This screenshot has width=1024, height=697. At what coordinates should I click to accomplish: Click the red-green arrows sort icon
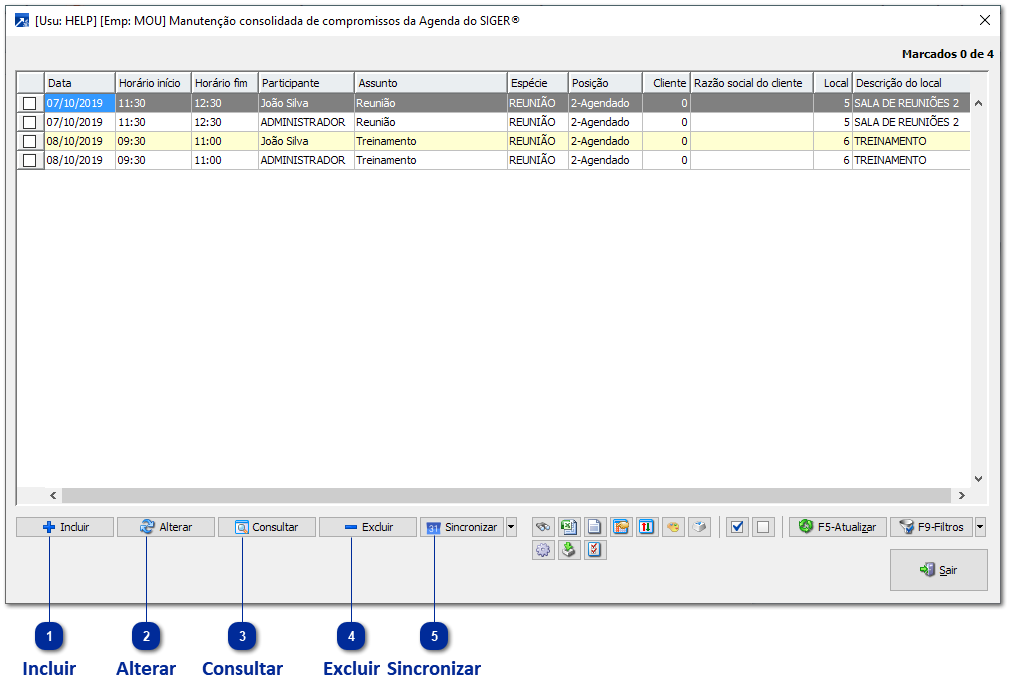coord(647,527)
